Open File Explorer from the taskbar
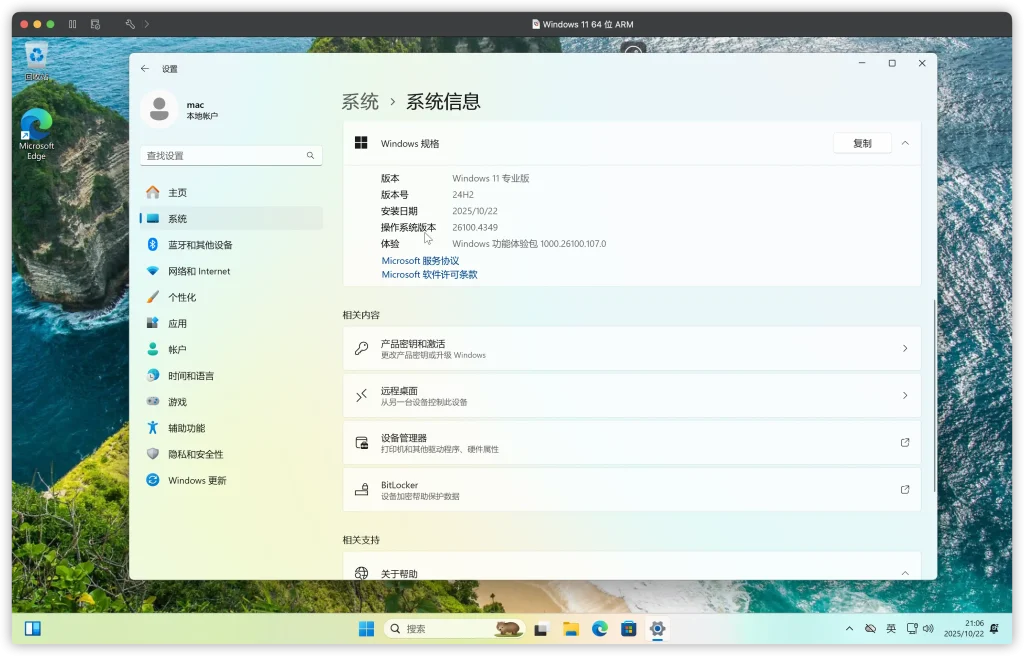 point(571,629)
